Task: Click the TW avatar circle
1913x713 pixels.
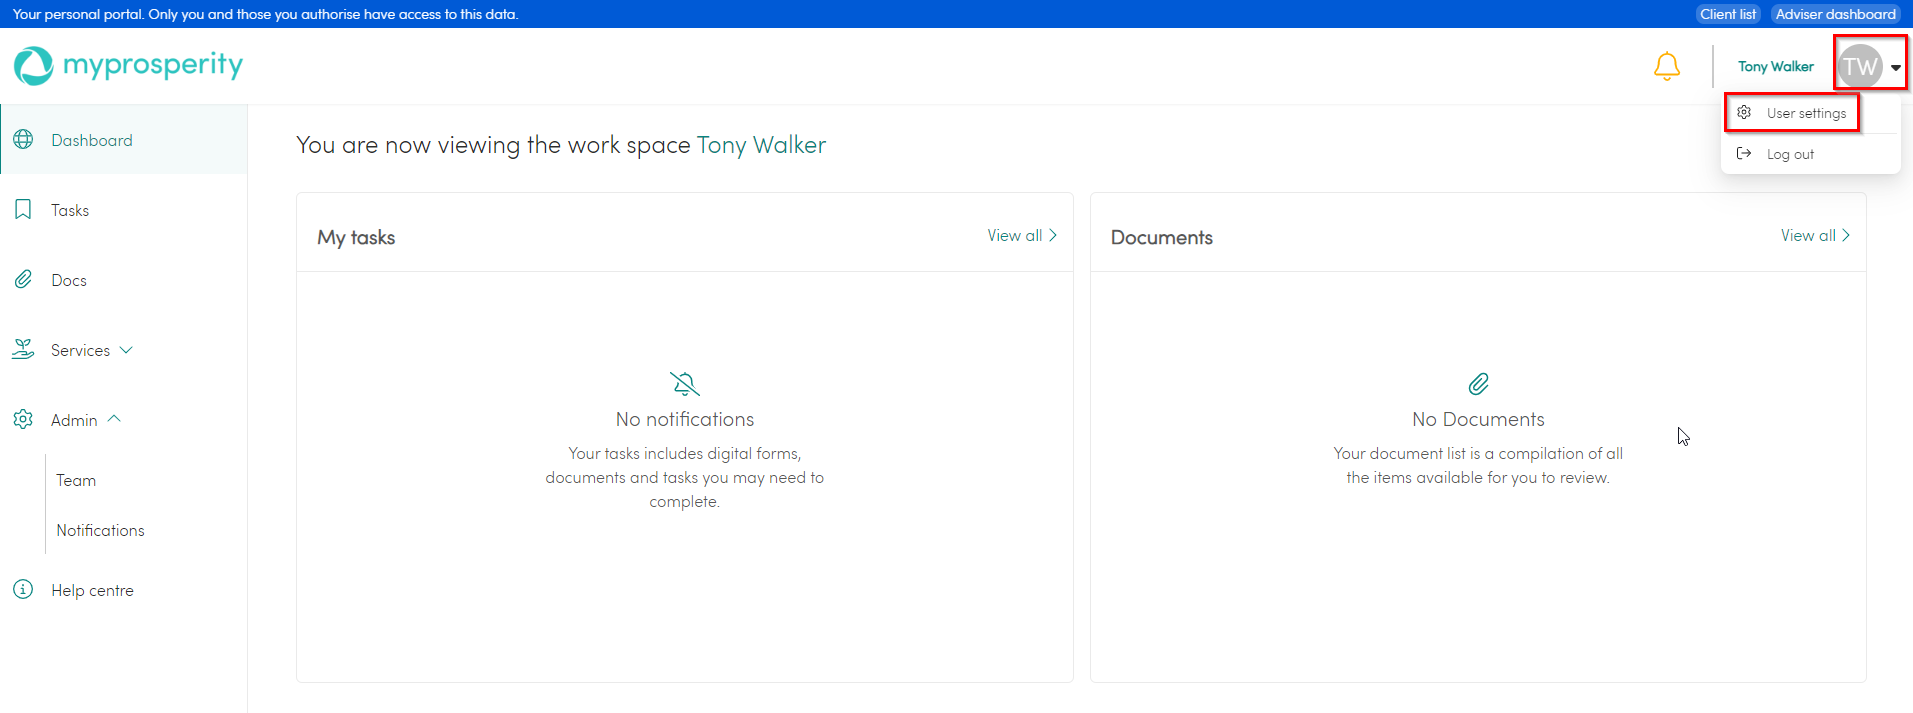Action: [x=1859, y=66]
